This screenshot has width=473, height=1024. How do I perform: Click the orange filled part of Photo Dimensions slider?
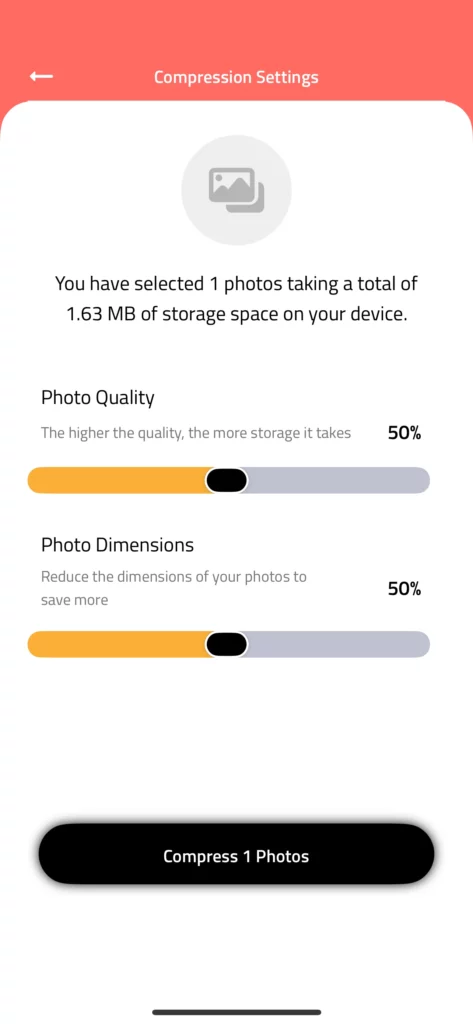coord(118,644)
